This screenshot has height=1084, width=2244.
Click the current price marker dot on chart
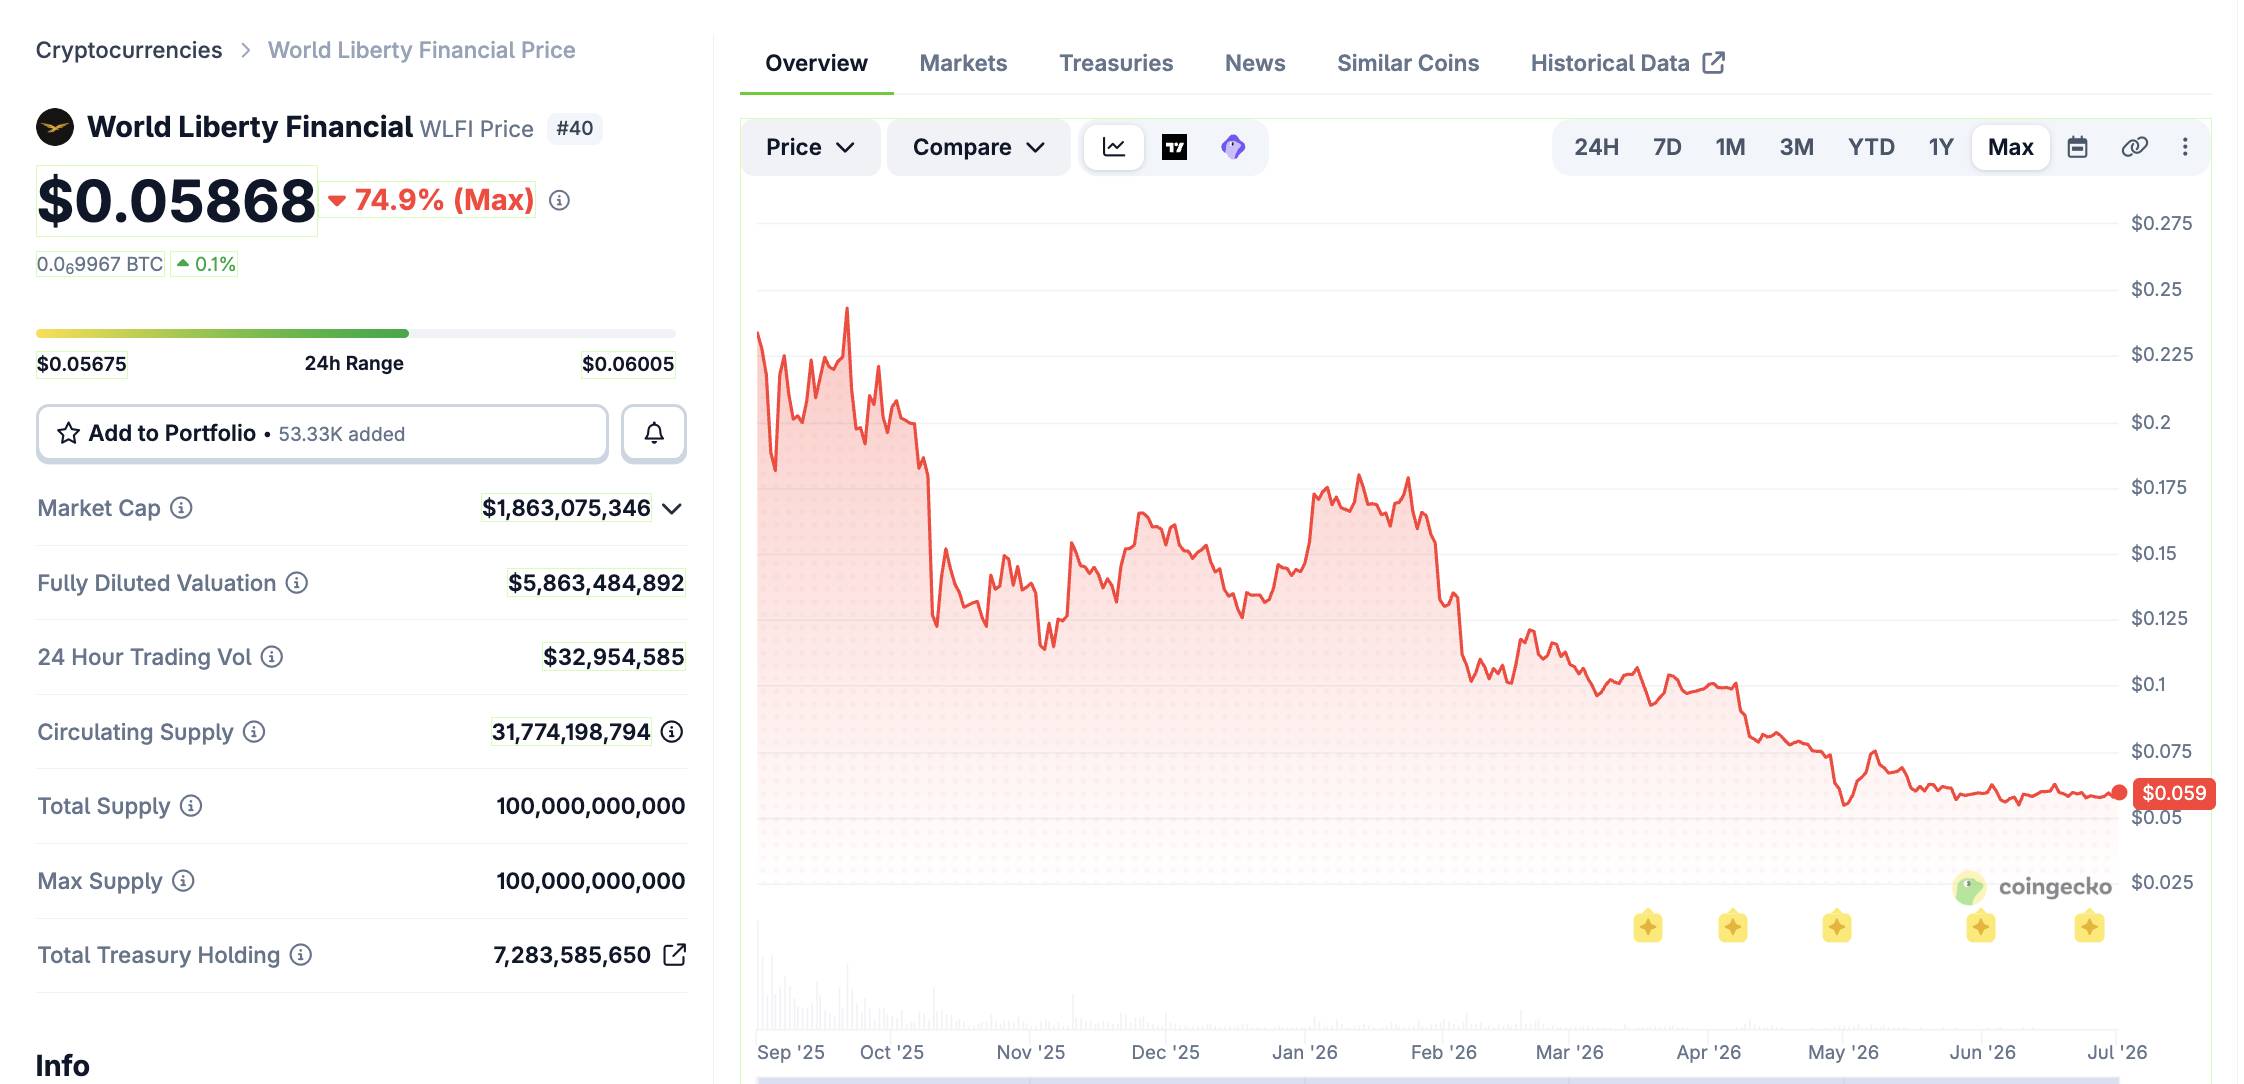tap(2119, 793)
